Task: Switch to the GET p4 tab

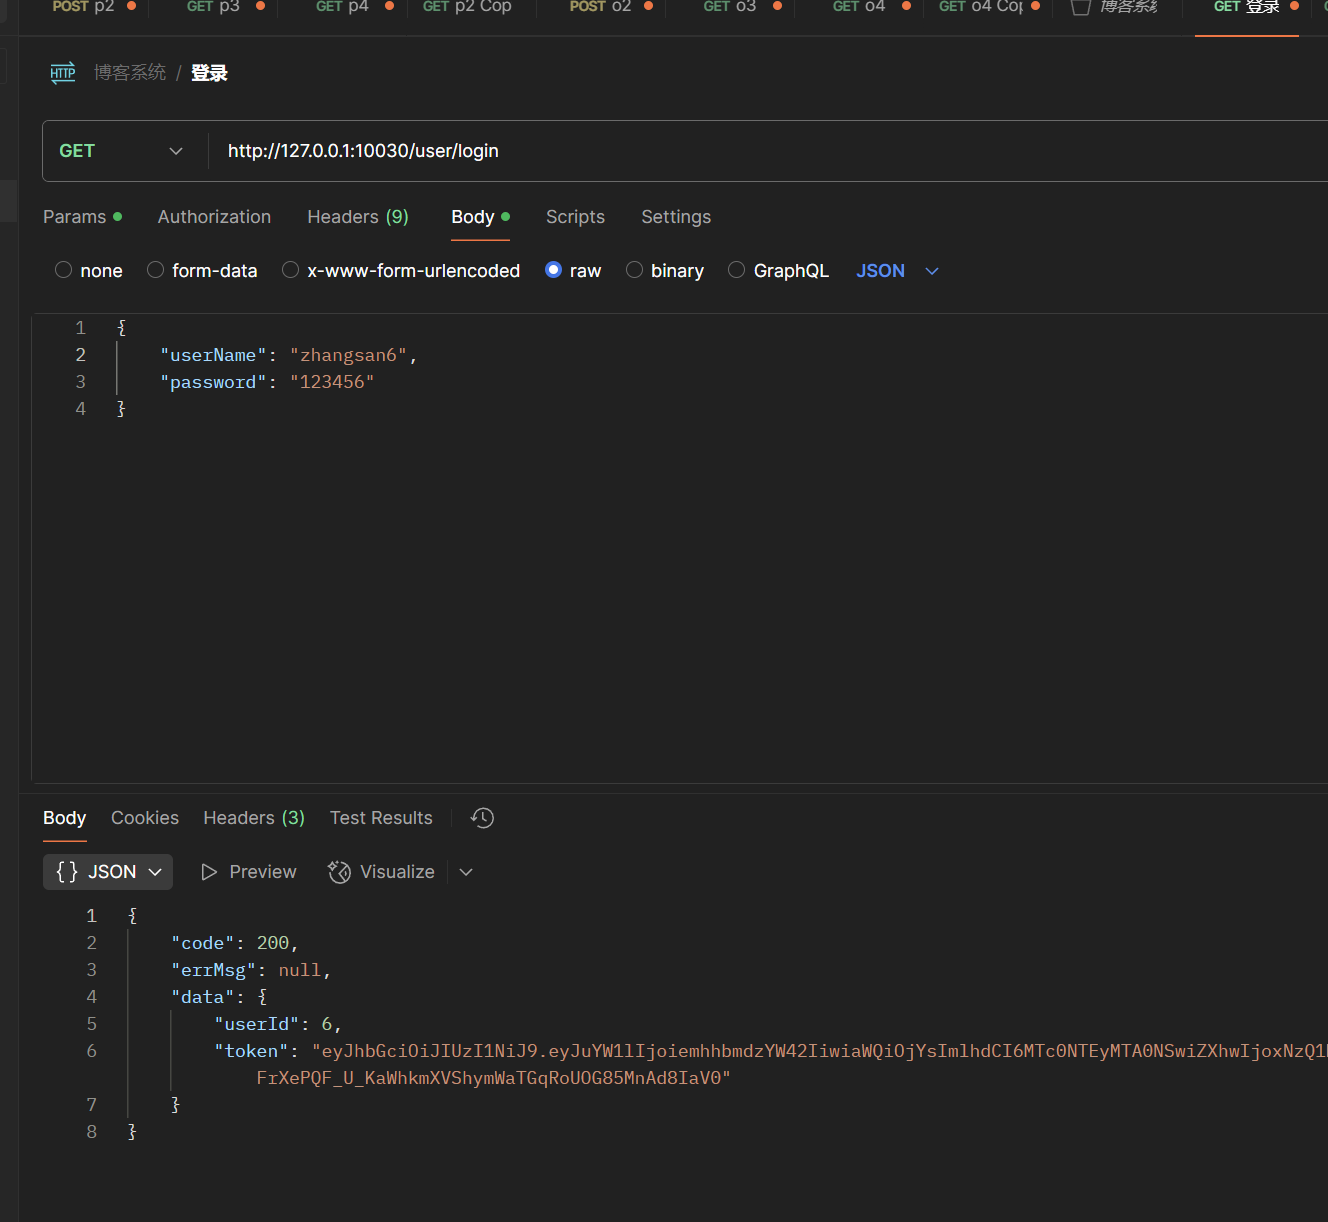Action: pyautogui.click(x=354, y=7)
